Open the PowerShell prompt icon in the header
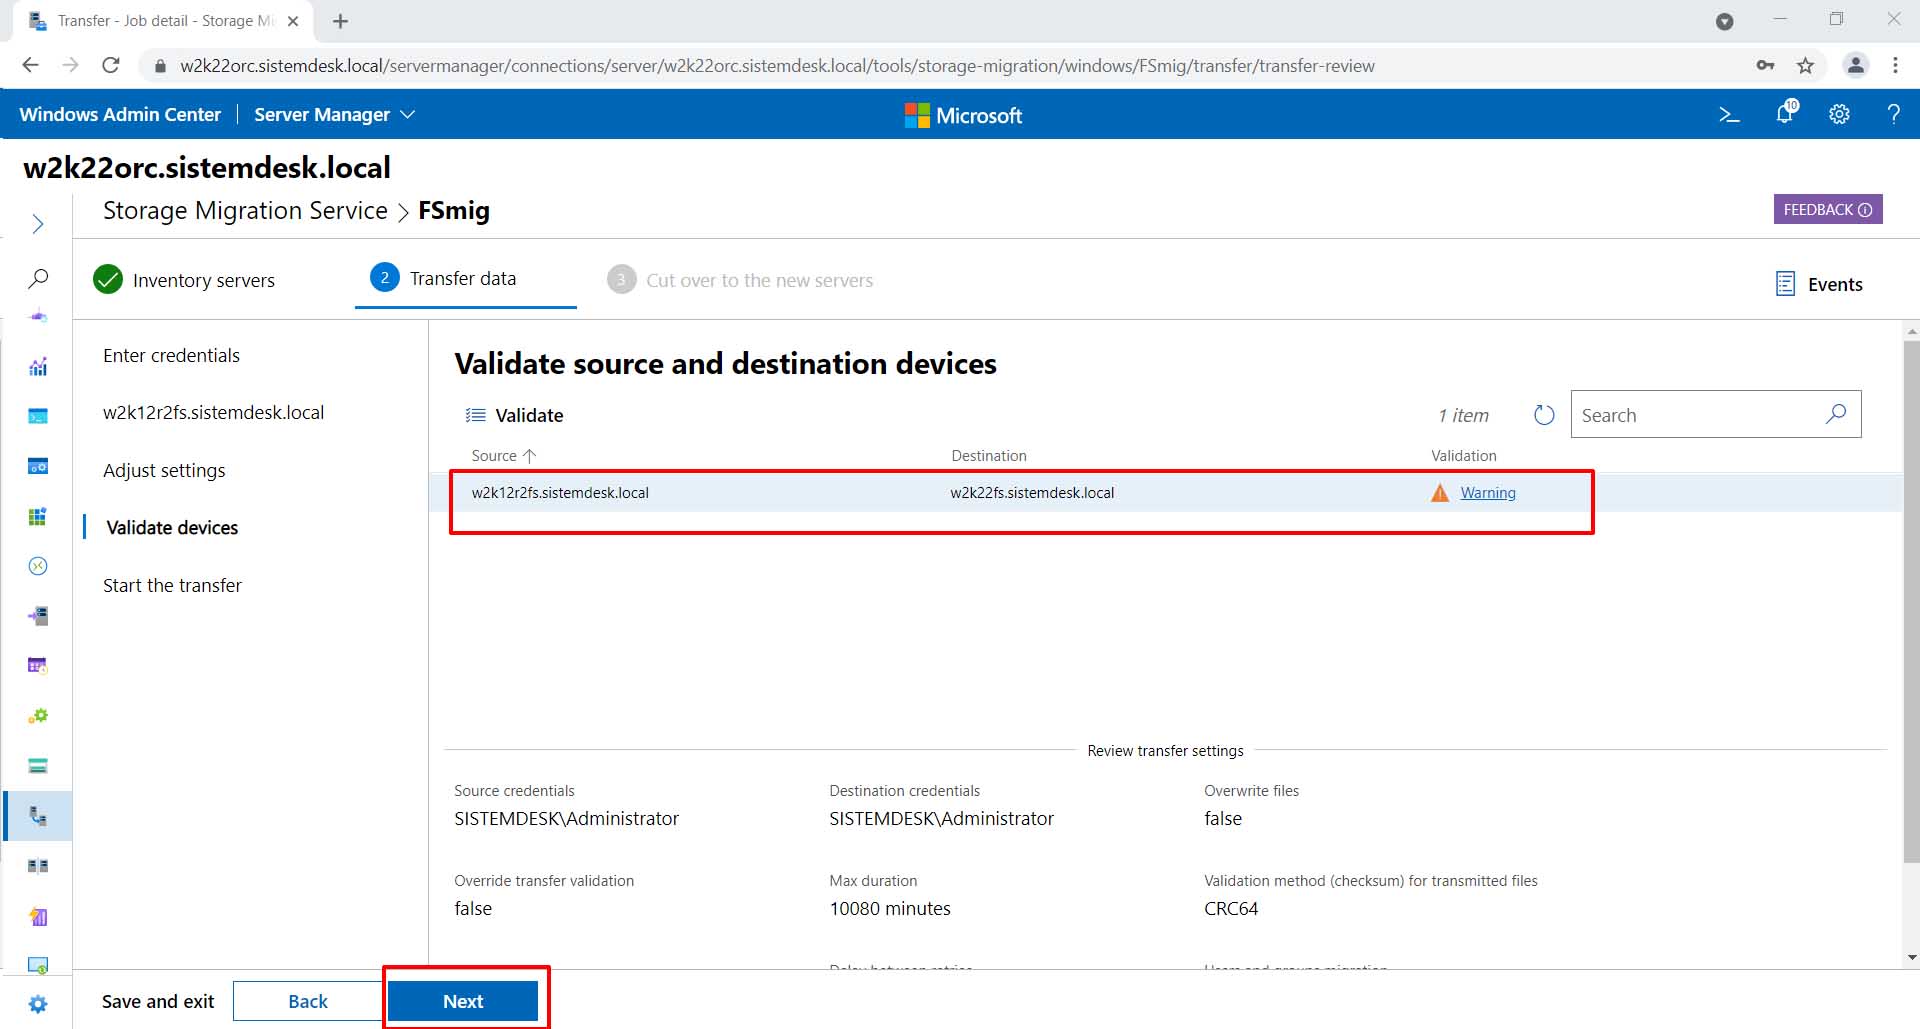Viewport: 1920px width, 1029px height. tap(1729, 115)
